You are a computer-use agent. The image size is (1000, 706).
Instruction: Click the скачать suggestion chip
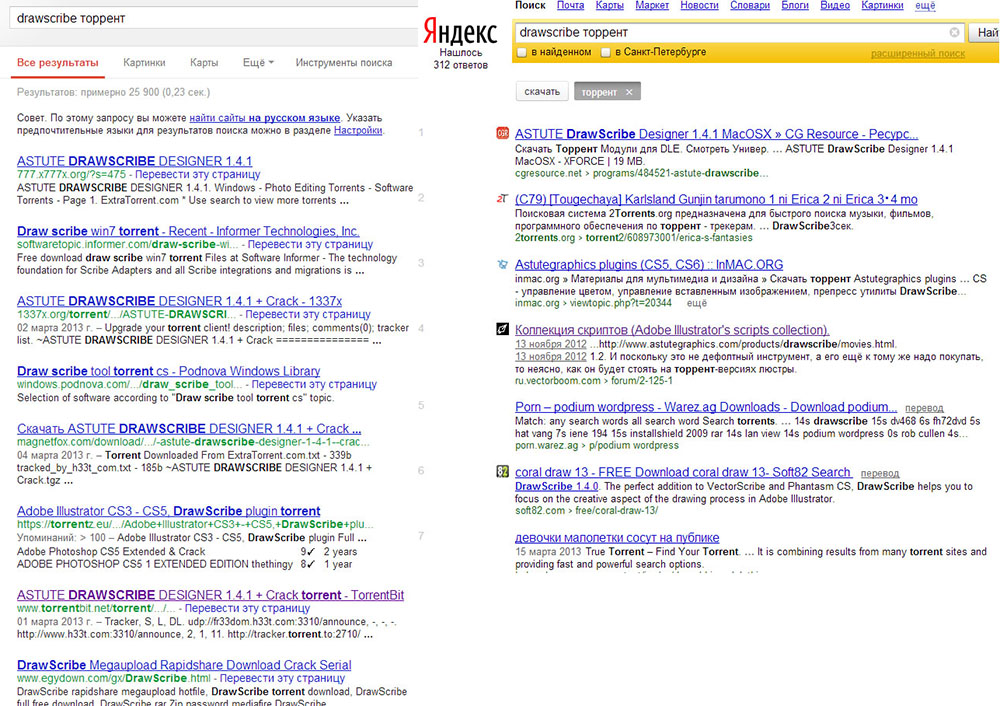point(541,92)
